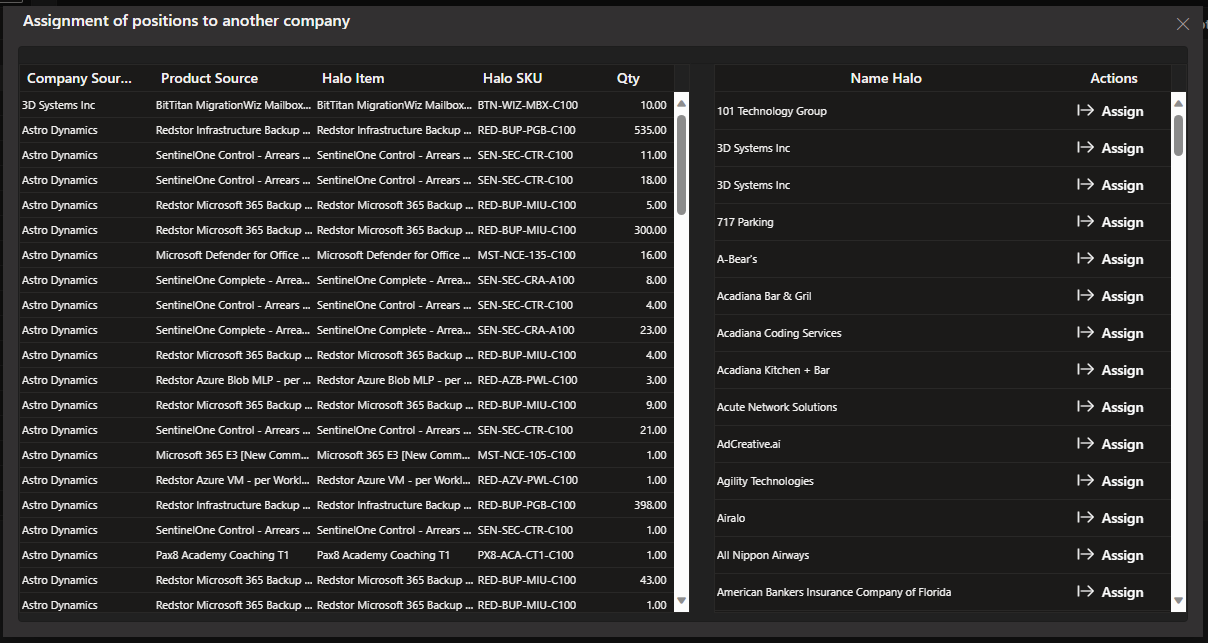Select the SKU cell RED-AZB-PWL-C100
1208x643 pixels.
coord(528,380)
